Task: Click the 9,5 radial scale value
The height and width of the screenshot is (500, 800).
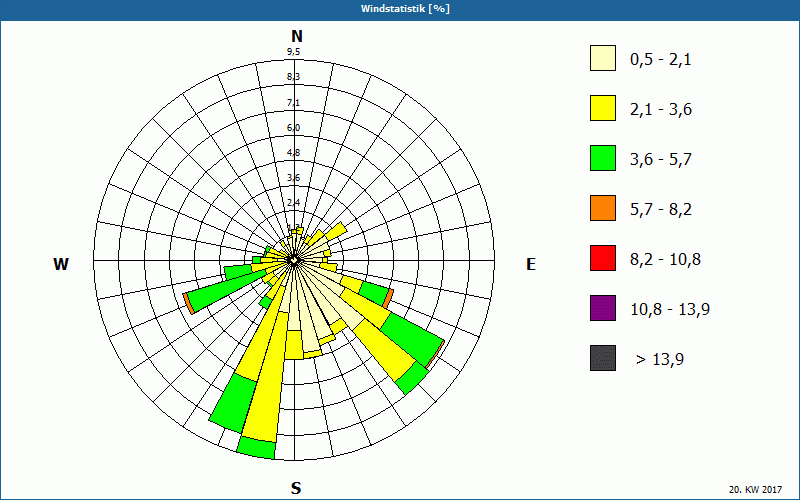Action: tap(293, 52)
